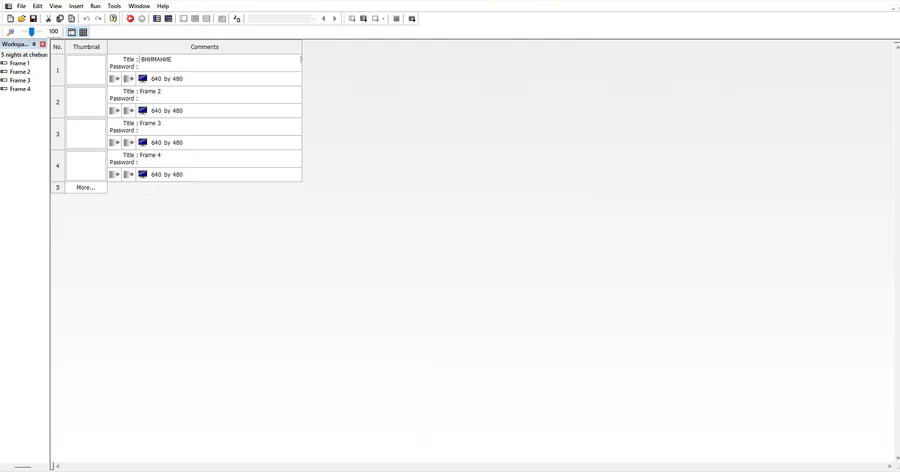900x472 pixels.
Task: Open the View menu
Action: tap(55, 6)
